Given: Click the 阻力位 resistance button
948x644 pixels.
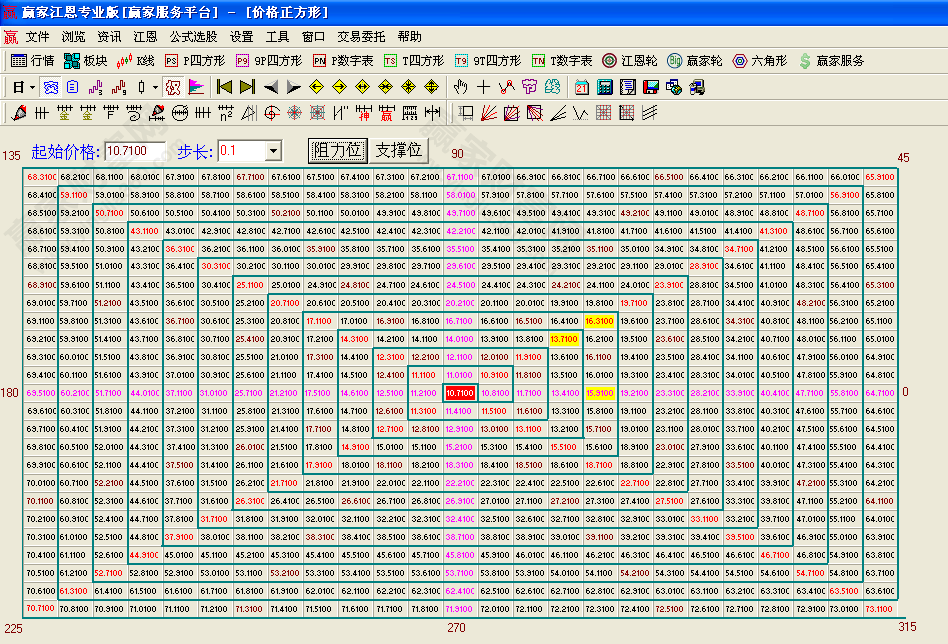Looking at the screenshot, I should pos(337,151).
